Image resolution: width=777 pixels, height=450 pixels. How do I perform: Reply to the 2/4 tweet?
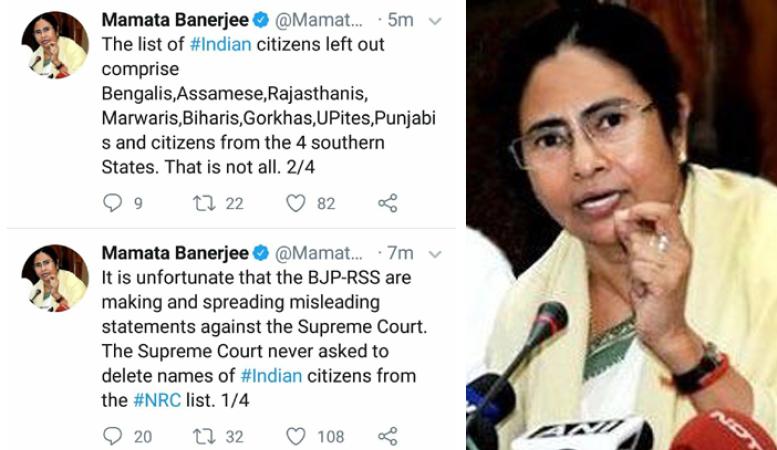pyautogui.click(x=112, y=203)
